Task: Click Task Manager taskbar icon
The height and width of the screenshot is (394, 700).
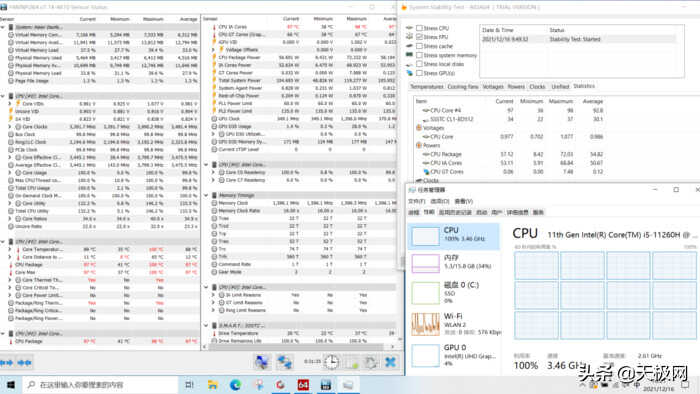Action: coord(348,385)
